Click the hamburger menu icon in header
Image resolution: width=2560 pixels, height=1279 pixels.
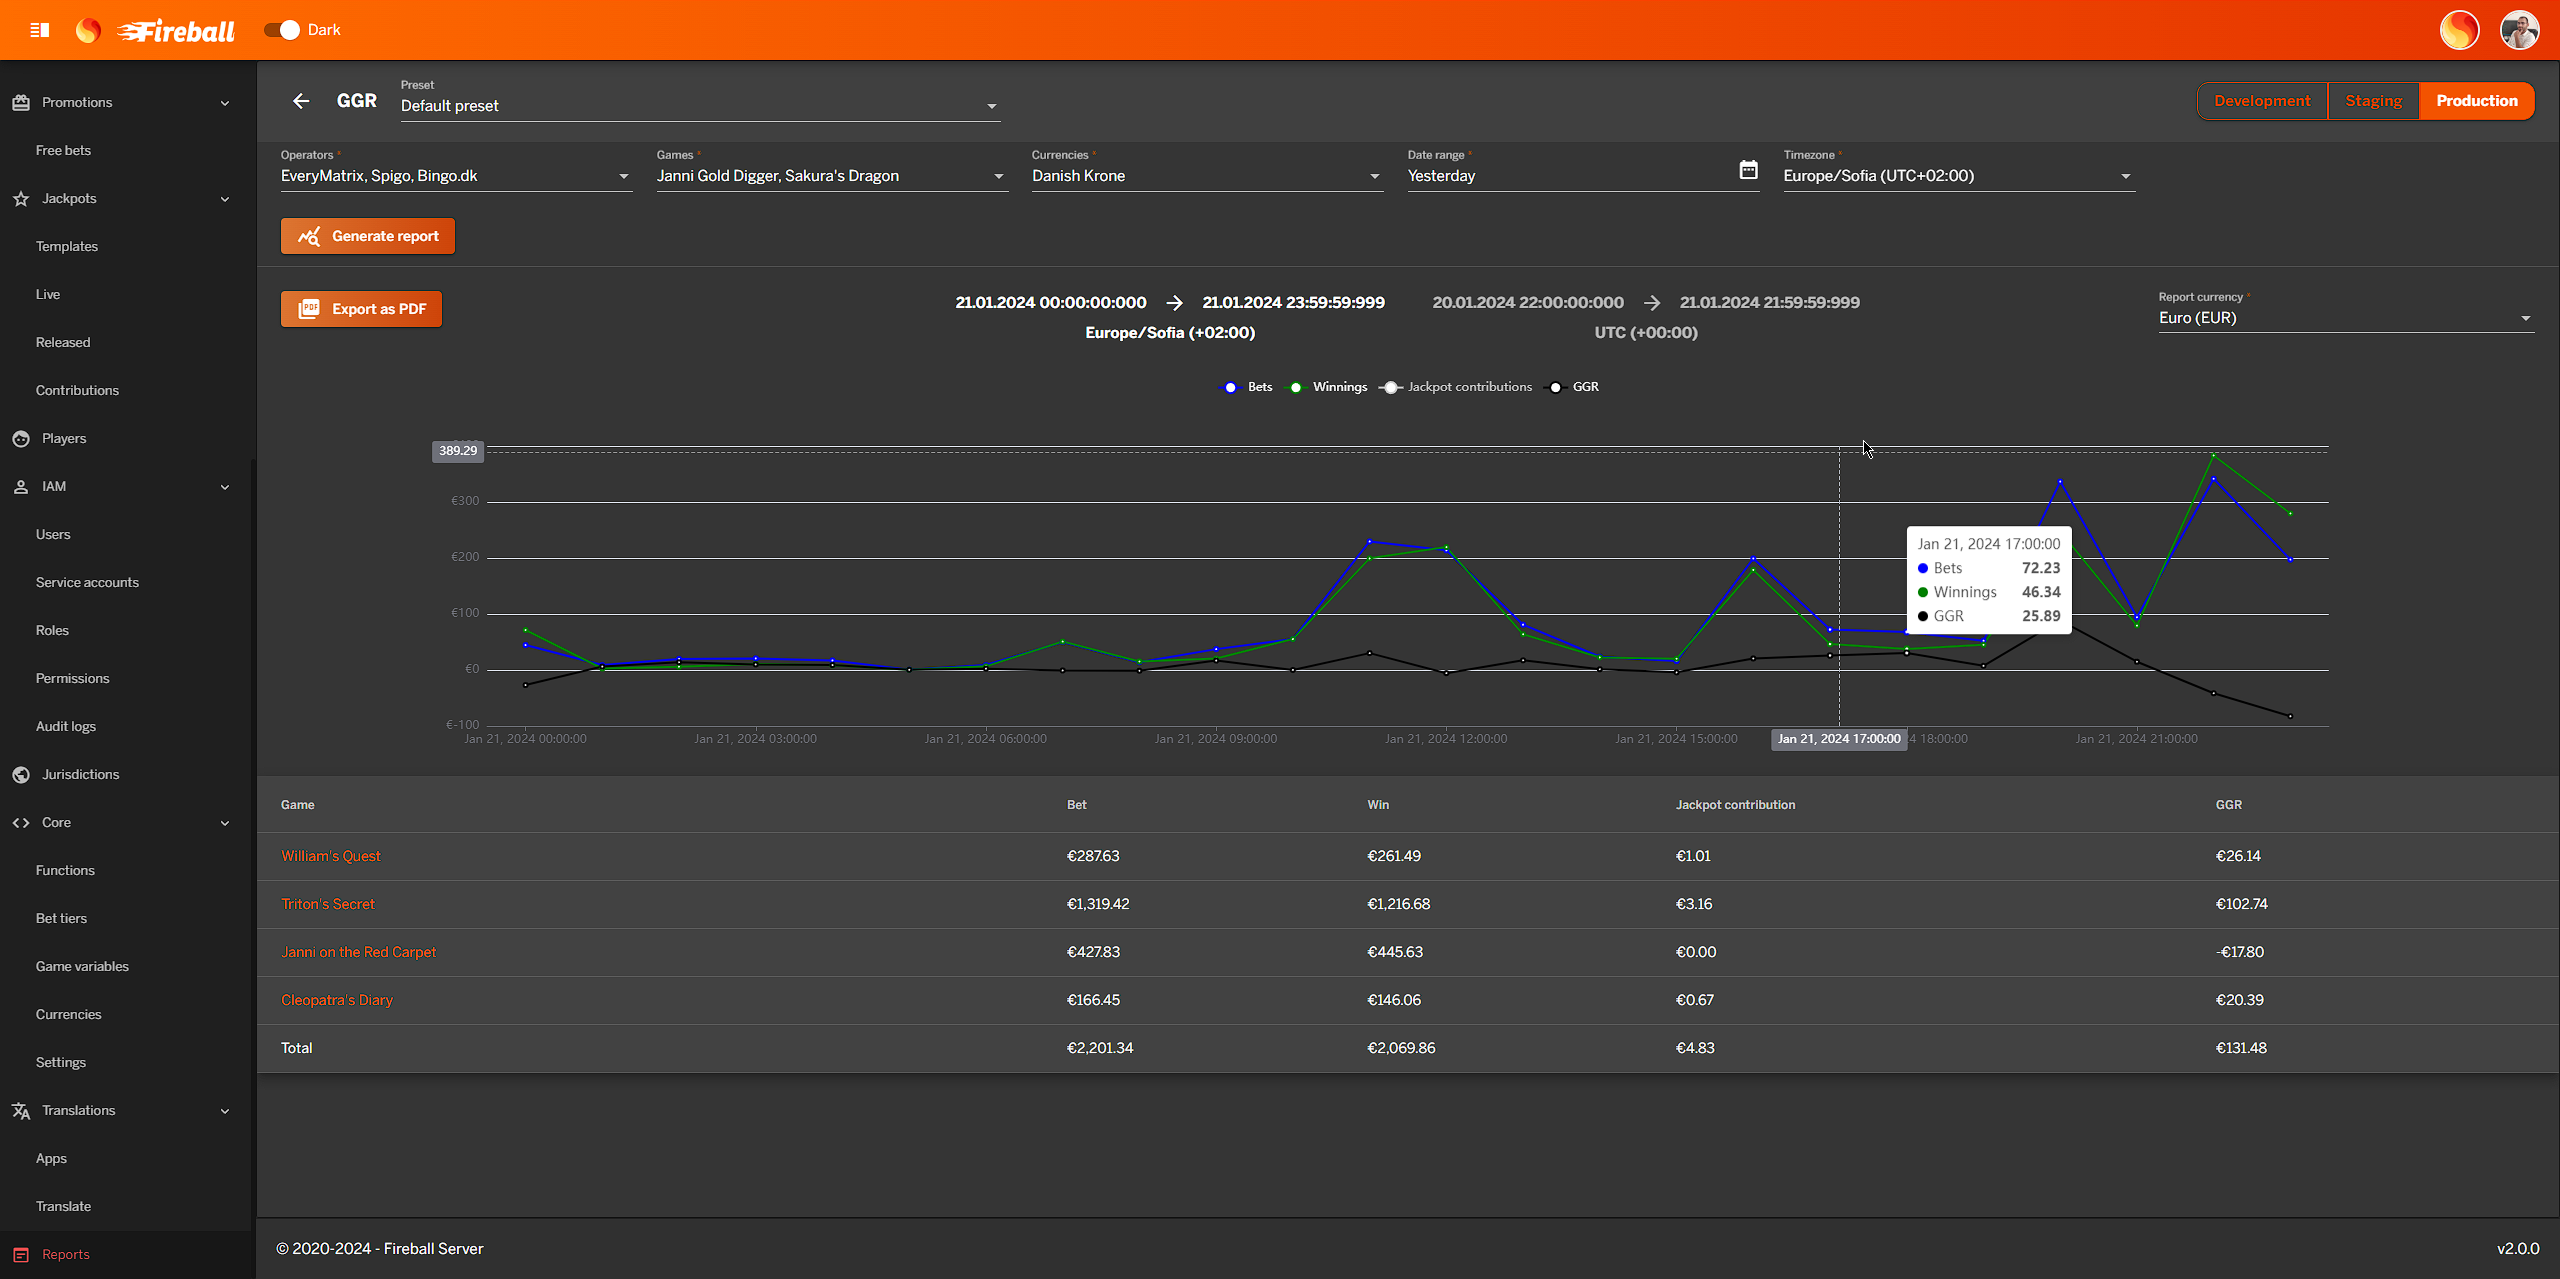click(40, 30)
